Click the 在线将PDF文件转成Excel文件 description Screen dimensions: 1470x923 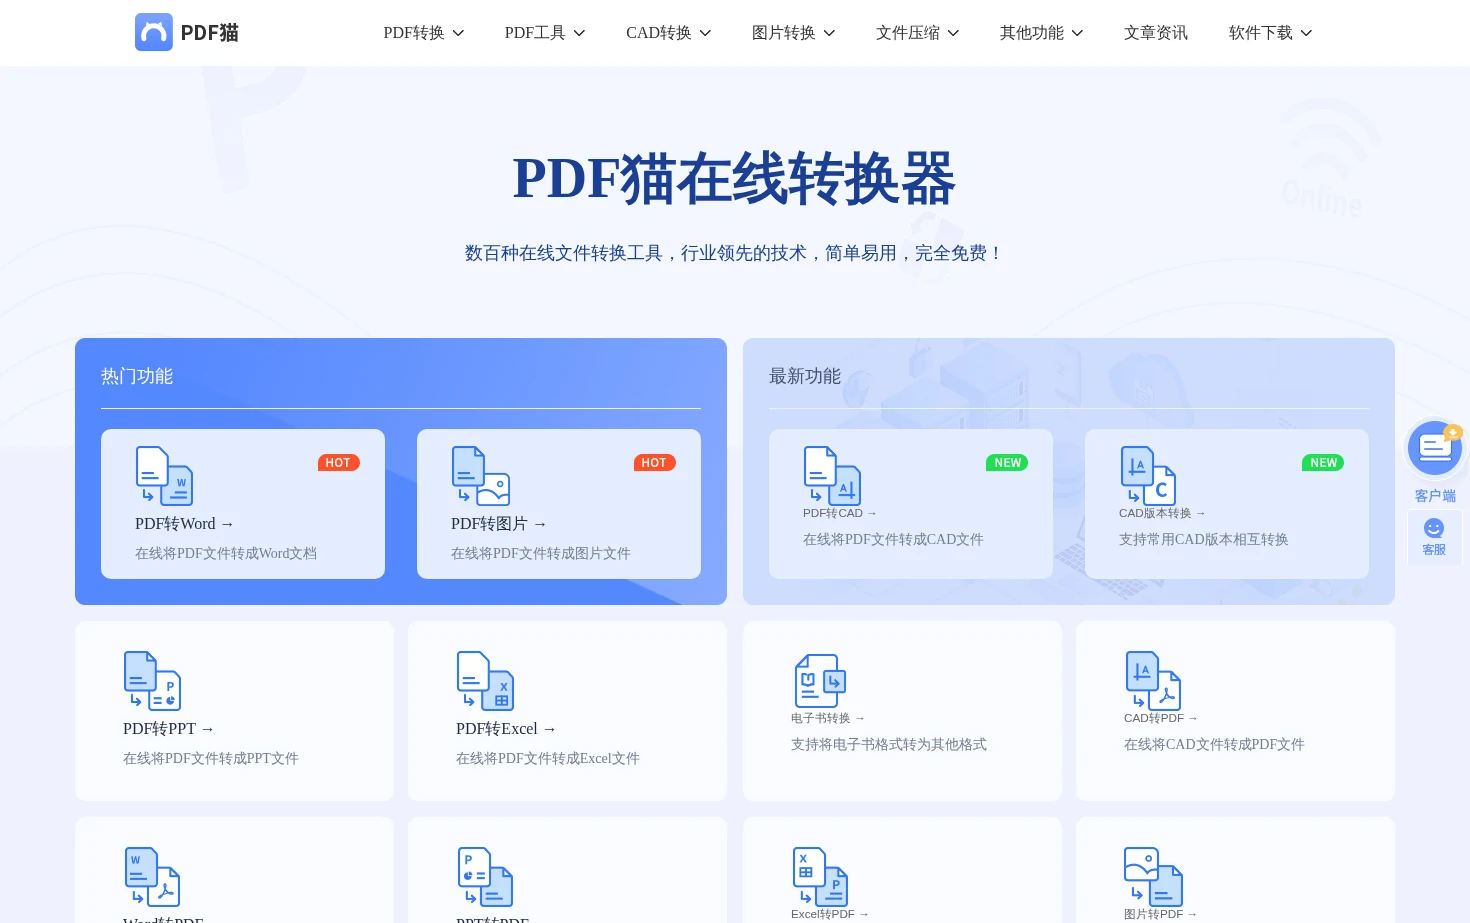click(548, 759)
